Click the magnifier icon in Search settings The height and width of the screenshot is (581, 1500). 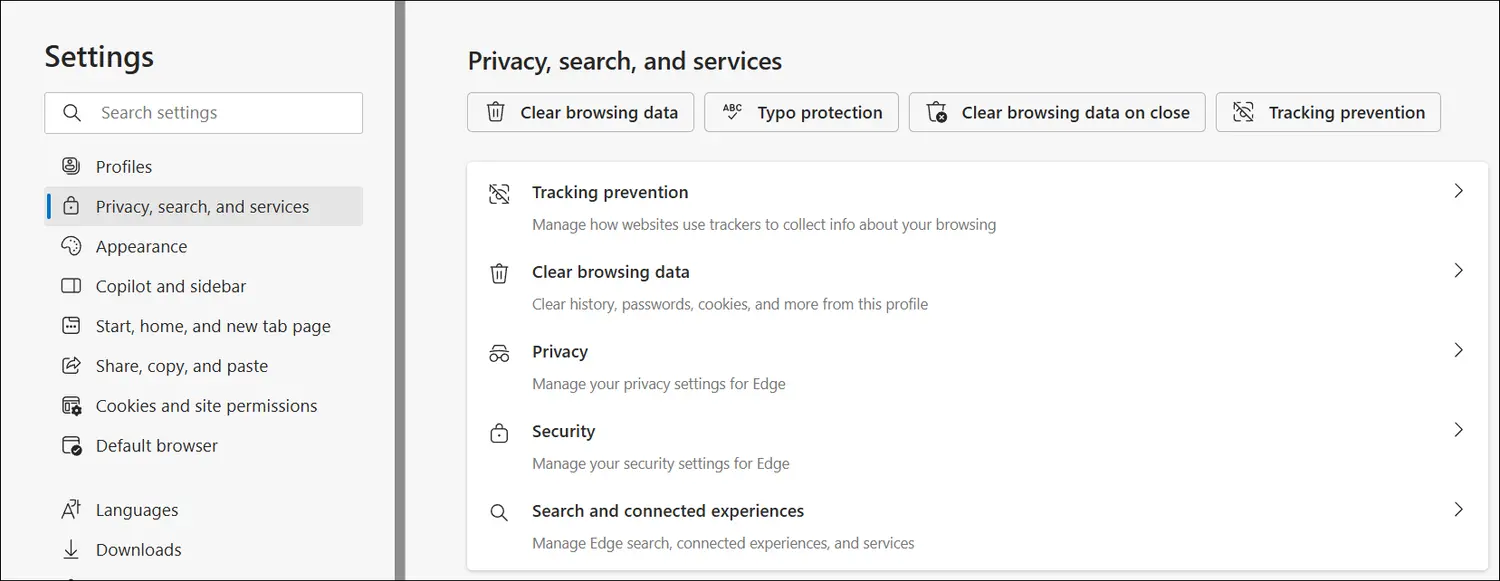[72, 113]
